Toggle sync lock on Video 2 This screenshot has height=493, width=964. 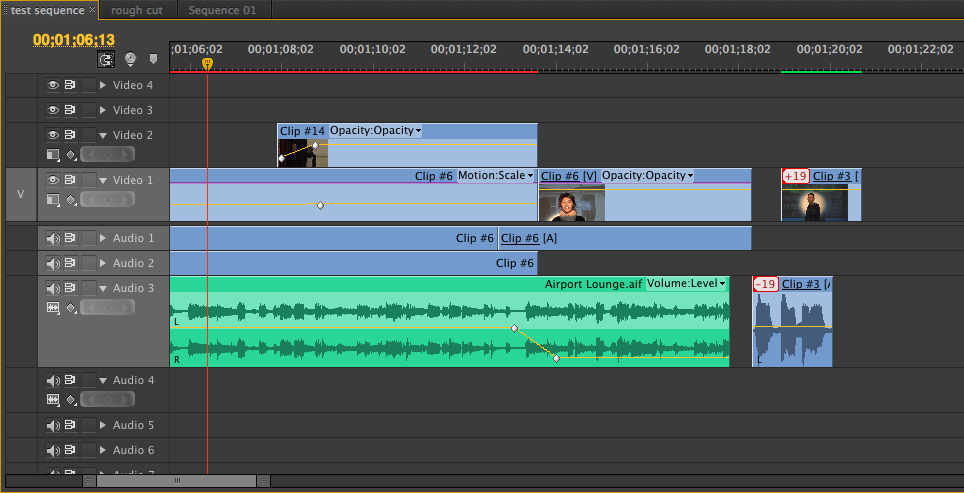(x=69, y=135)
